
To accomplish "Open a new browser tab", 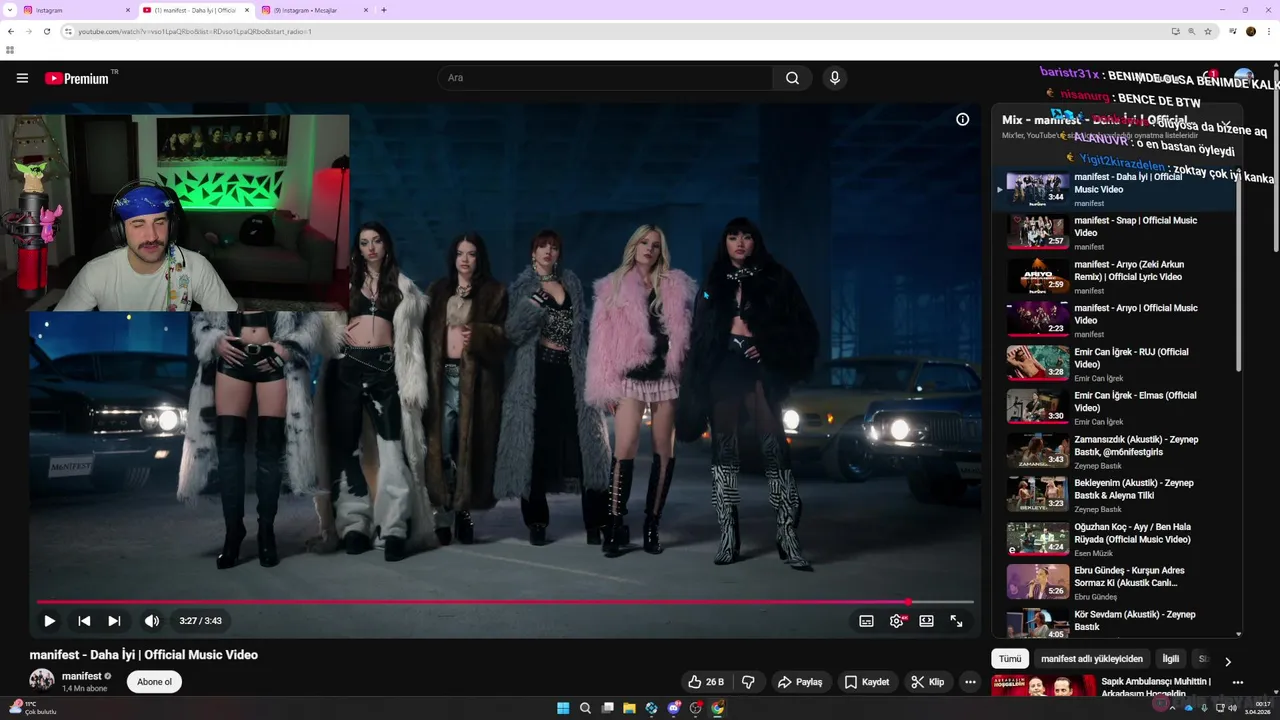I will click(384, 10).
